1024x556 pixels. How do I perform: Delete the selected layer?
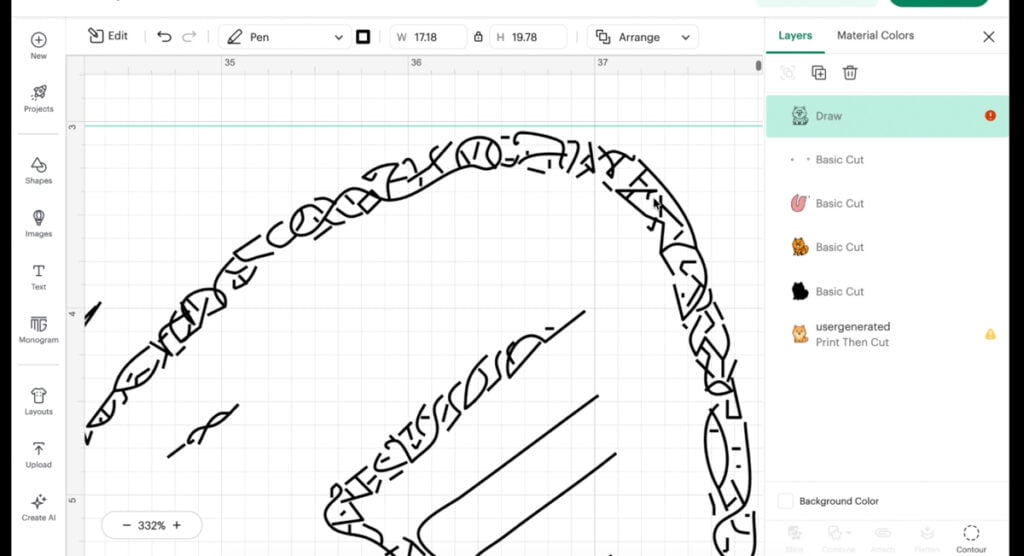[x=850, y=73]
